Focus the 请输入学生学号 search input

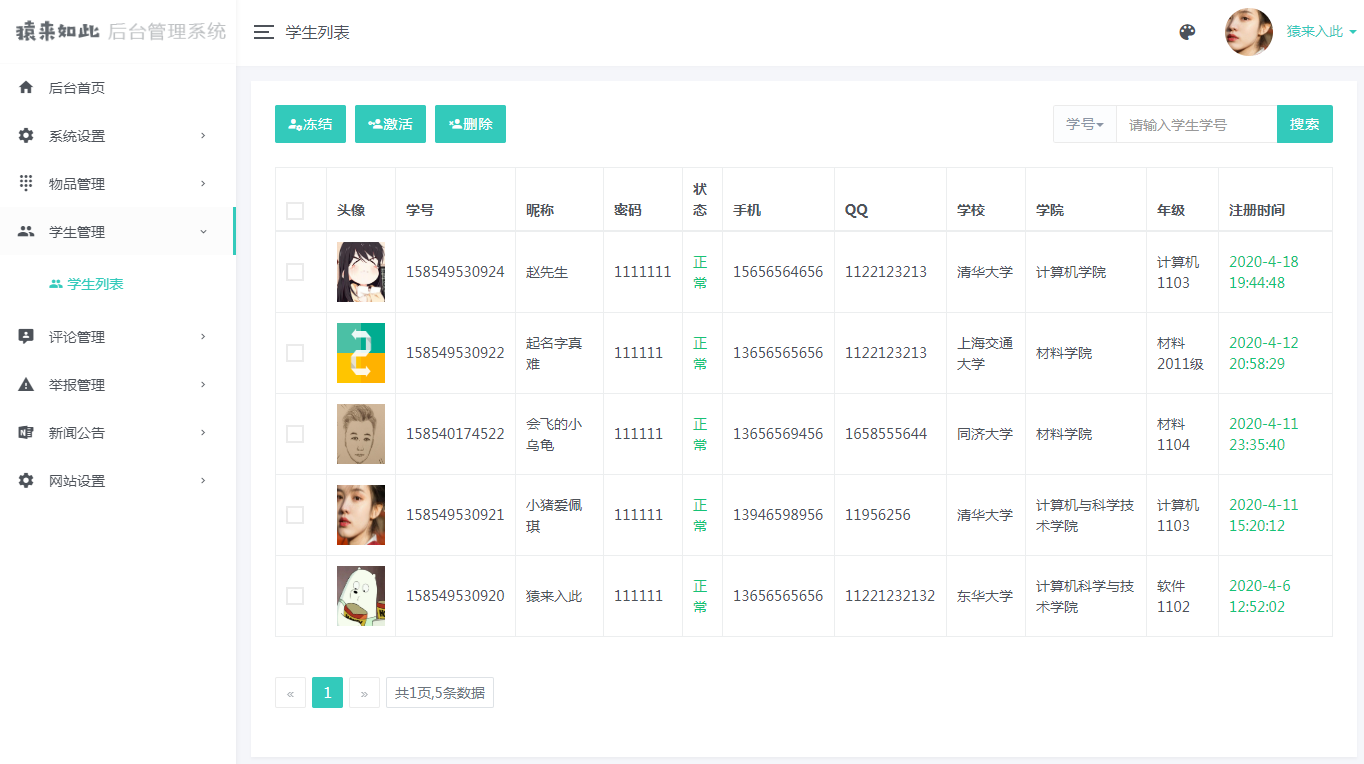[1197, 124]
